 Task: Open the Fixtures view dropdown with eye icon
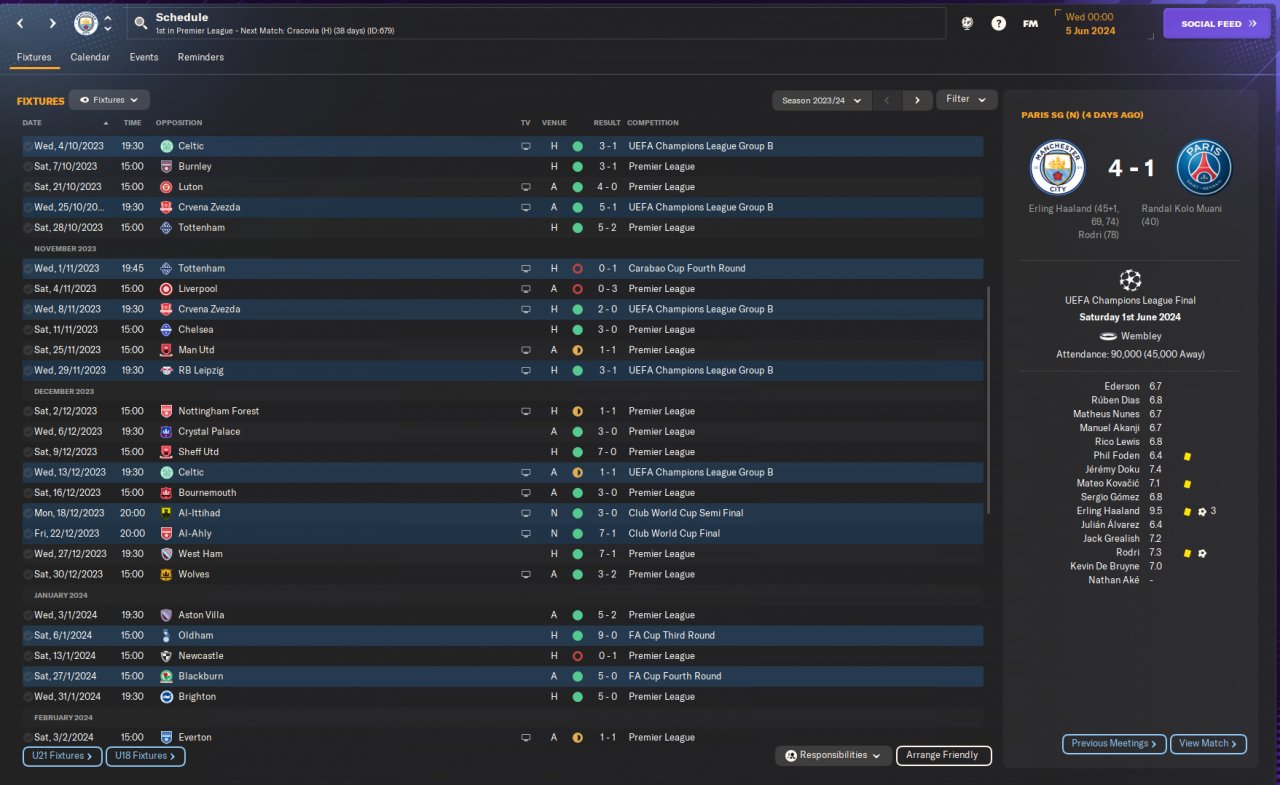(109, 100)
